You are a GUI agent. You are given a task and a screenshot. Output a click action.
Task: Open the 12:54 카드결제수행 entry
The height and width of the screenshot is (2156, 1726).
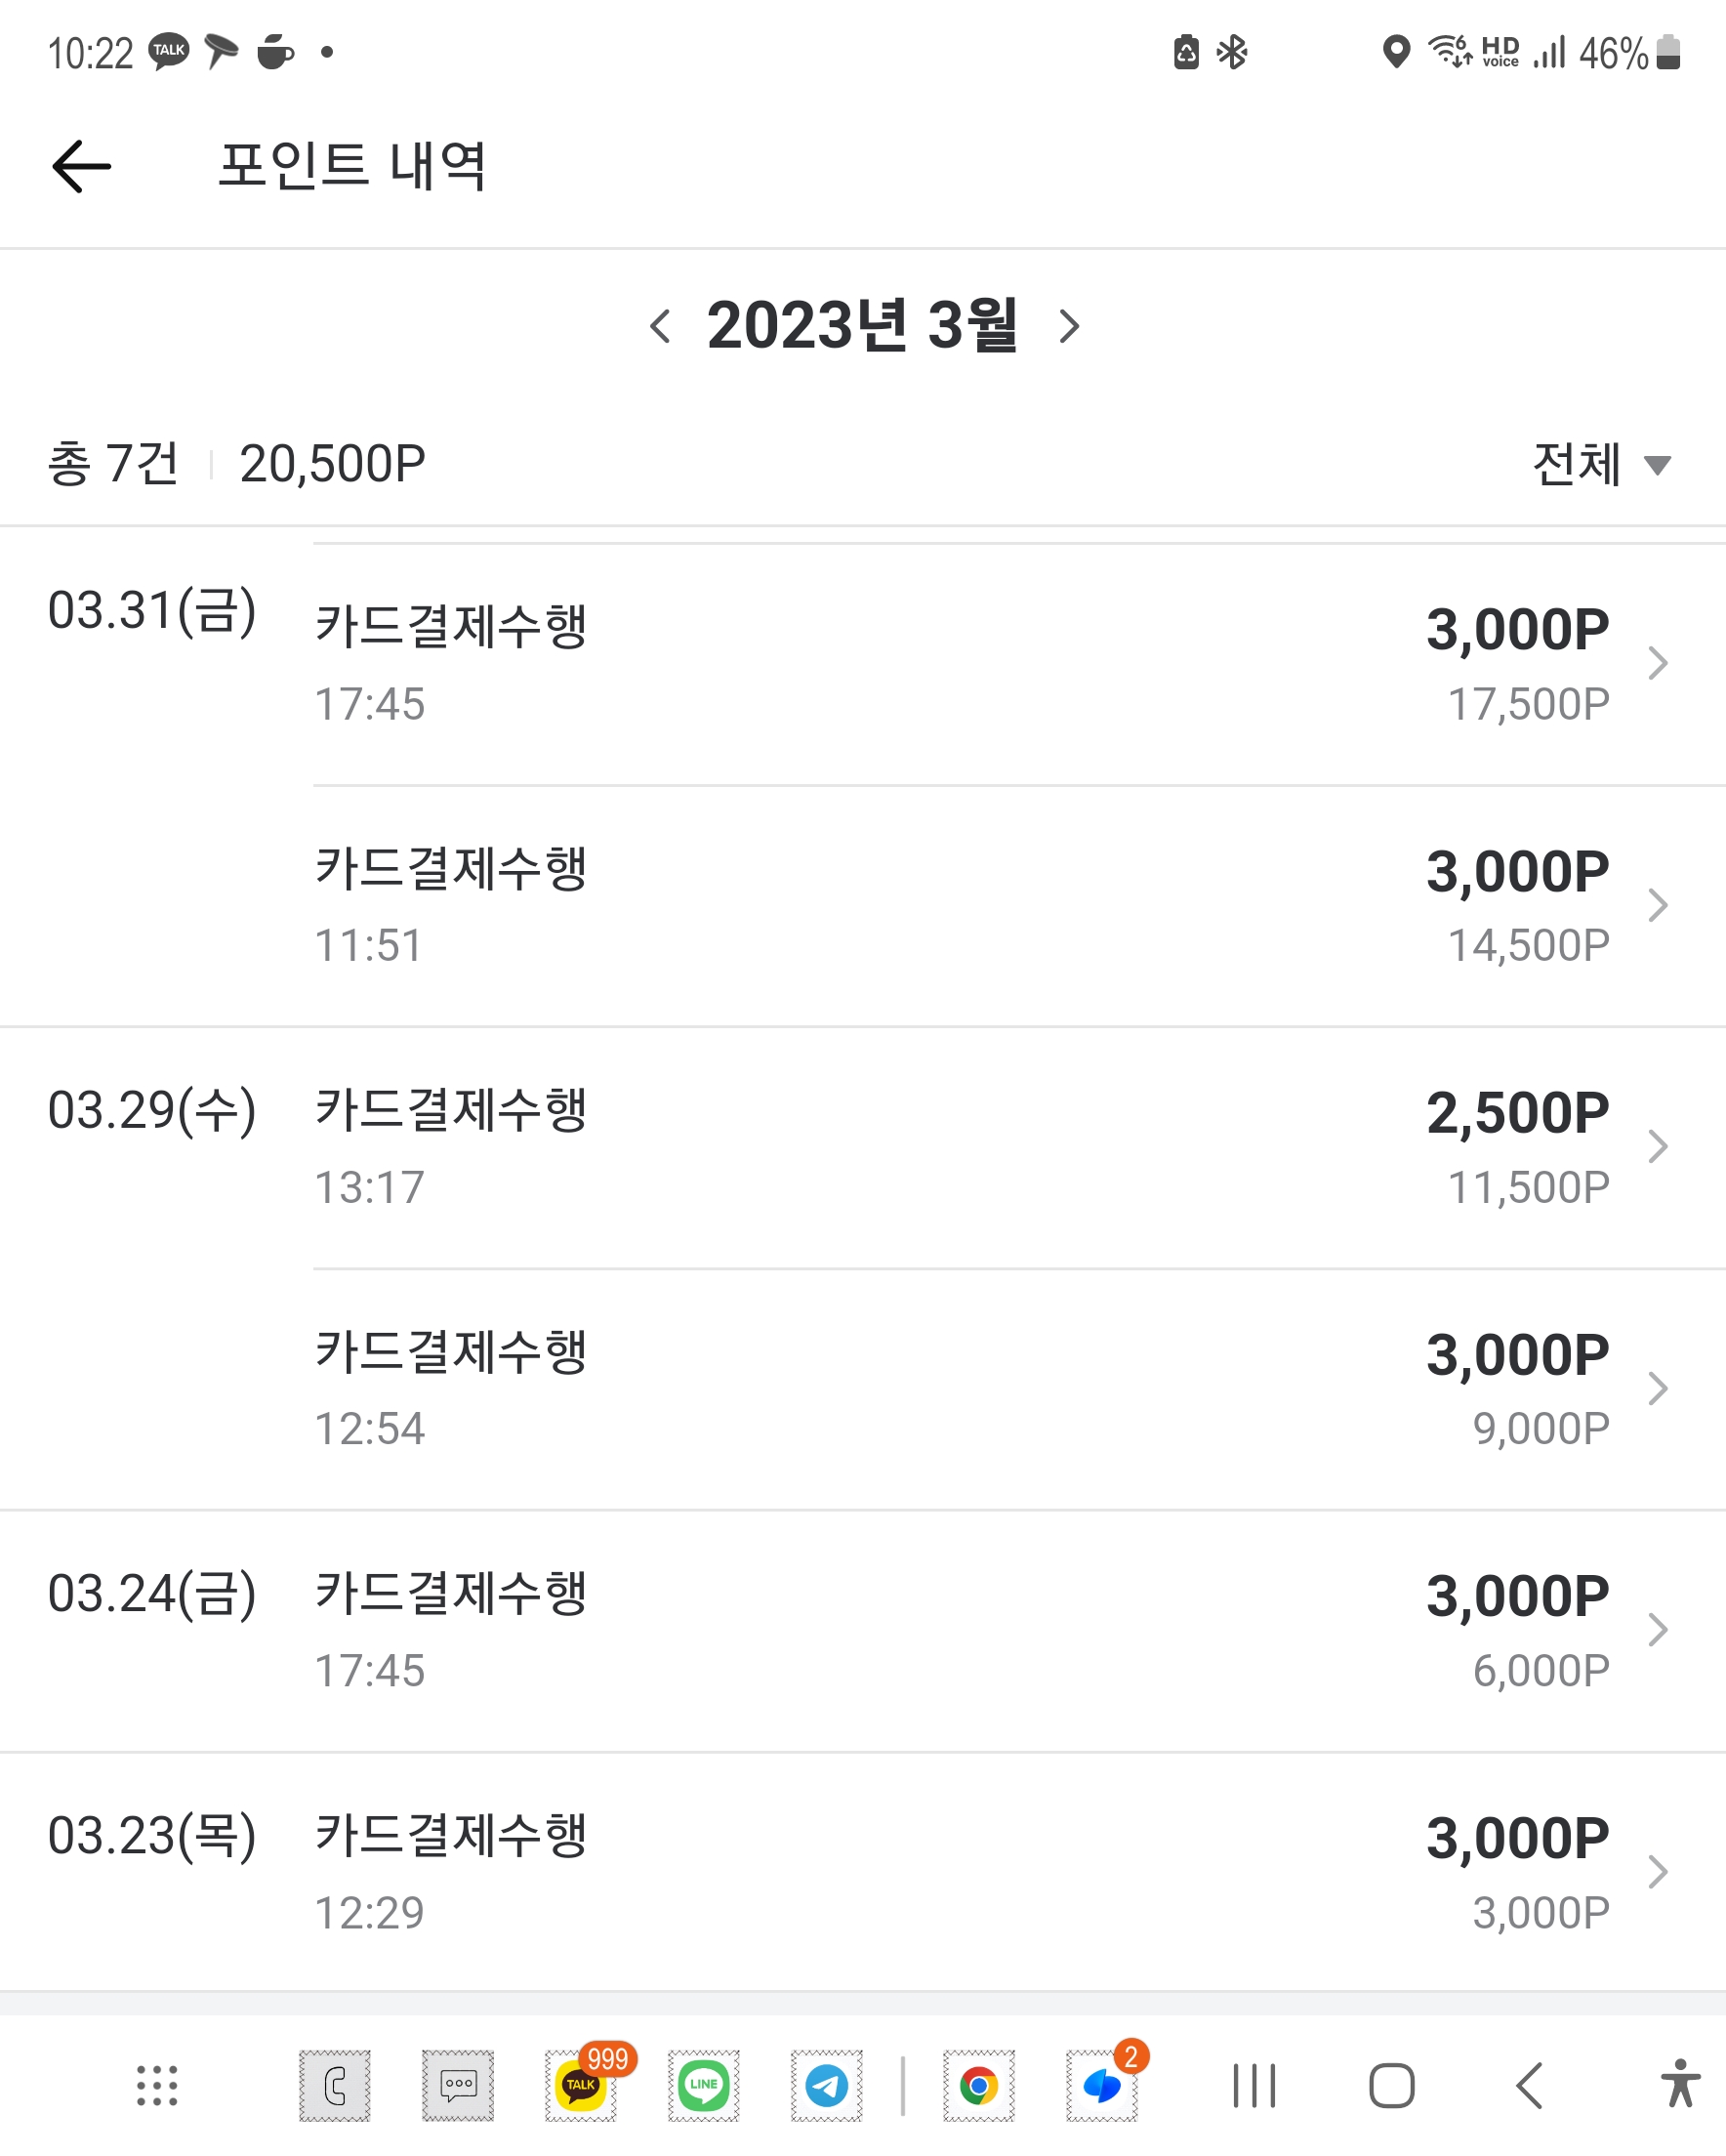click(x=1019, y=1390)
